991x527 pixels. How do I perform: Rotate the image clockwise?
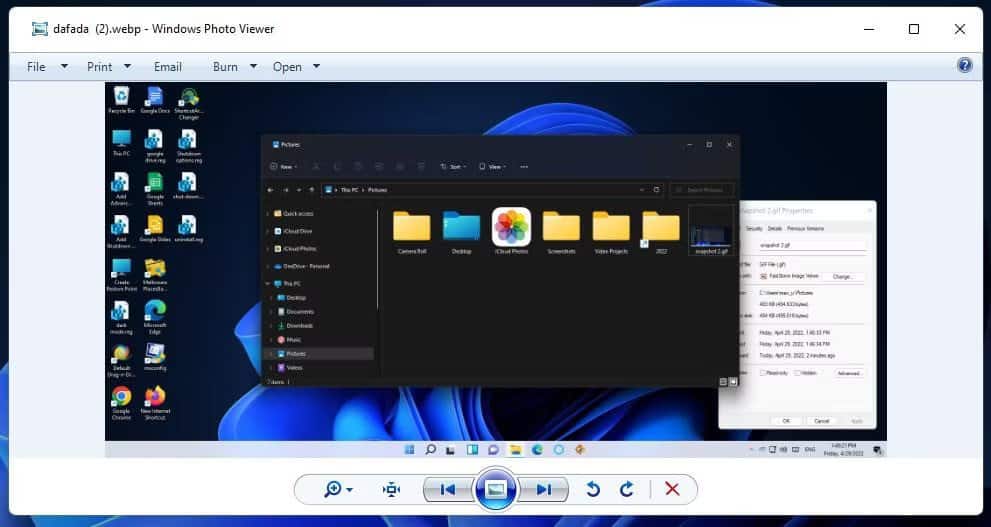[627, 489]
